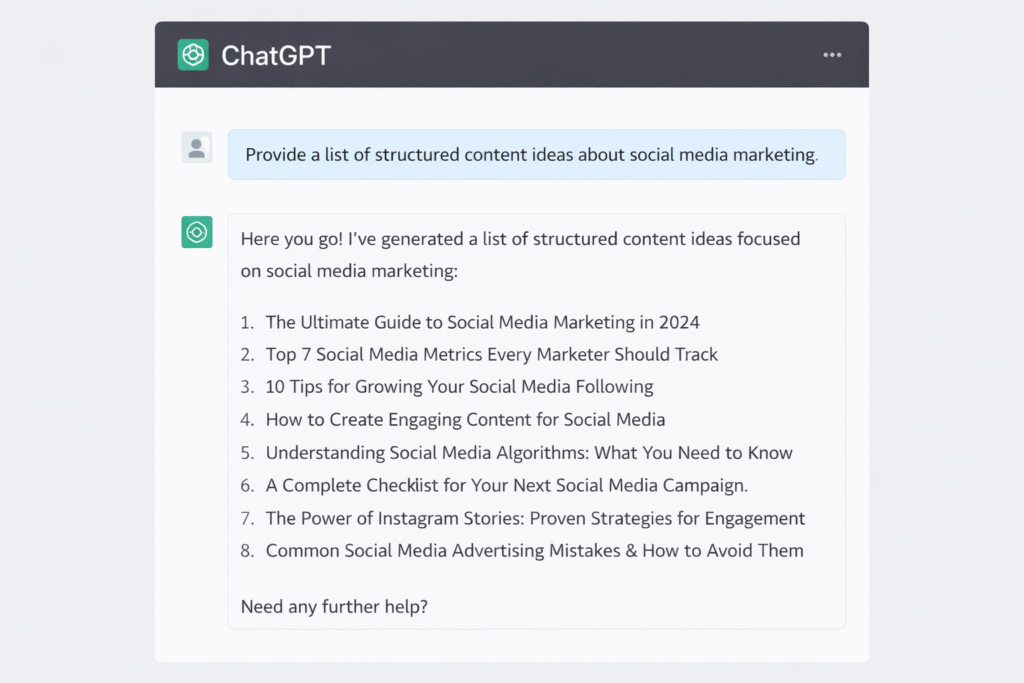Click the 'Need any further help?' text
Screen dimensions: 1024x683
pyautogui.click(x=334, y=606)
